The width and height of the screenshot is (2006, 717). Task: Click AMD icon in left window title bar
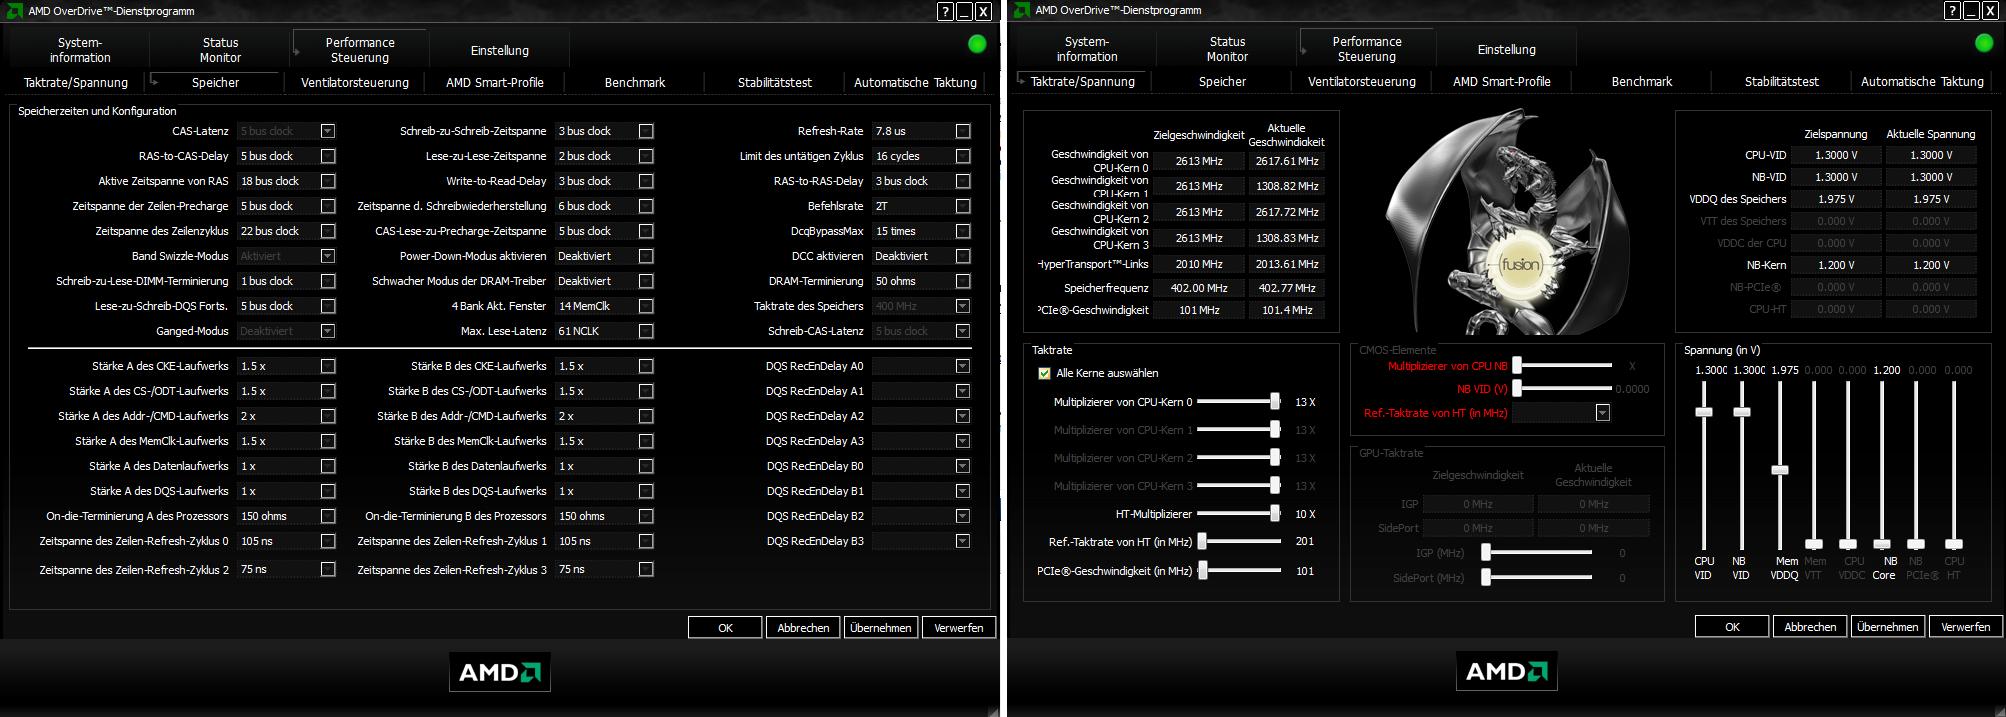(x=13, y=11)
